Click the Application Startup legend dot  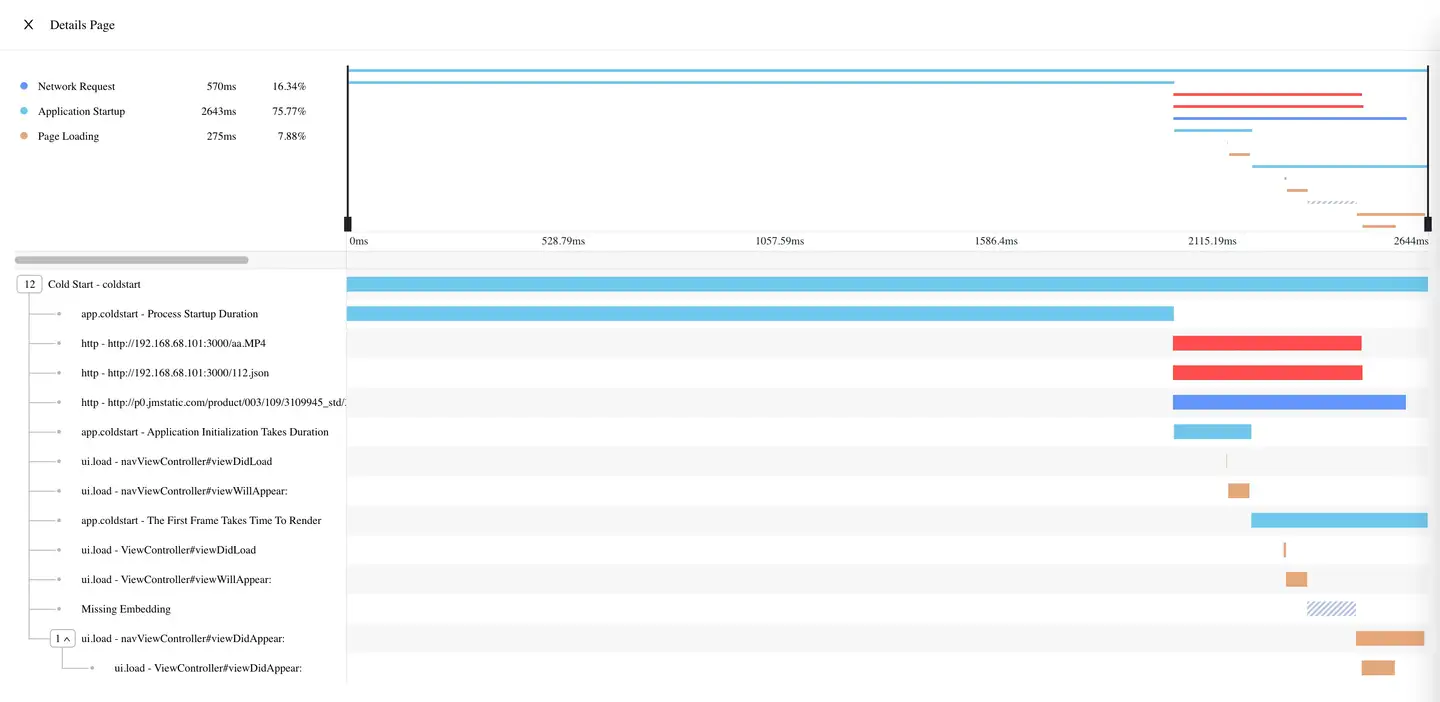(24, 112)
